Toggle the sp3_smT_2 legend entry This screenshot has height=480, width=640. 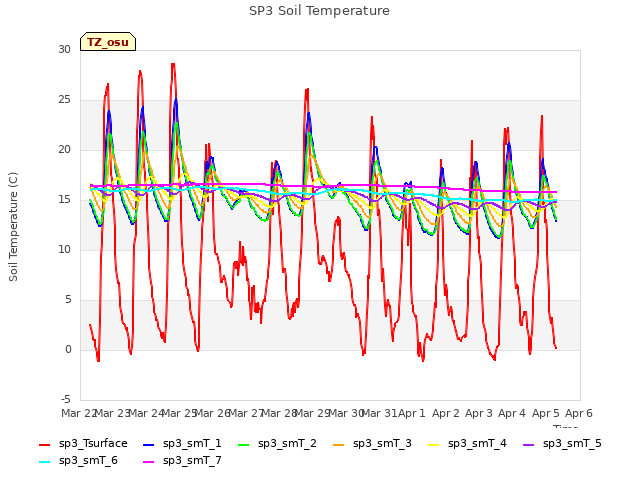(277, 443)
